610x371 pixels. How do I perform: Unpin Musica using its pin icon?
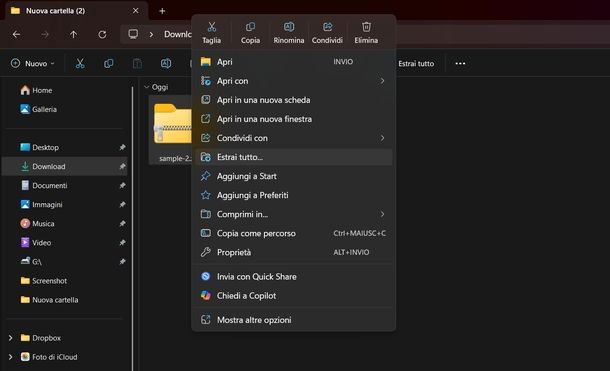coord(122,224)
